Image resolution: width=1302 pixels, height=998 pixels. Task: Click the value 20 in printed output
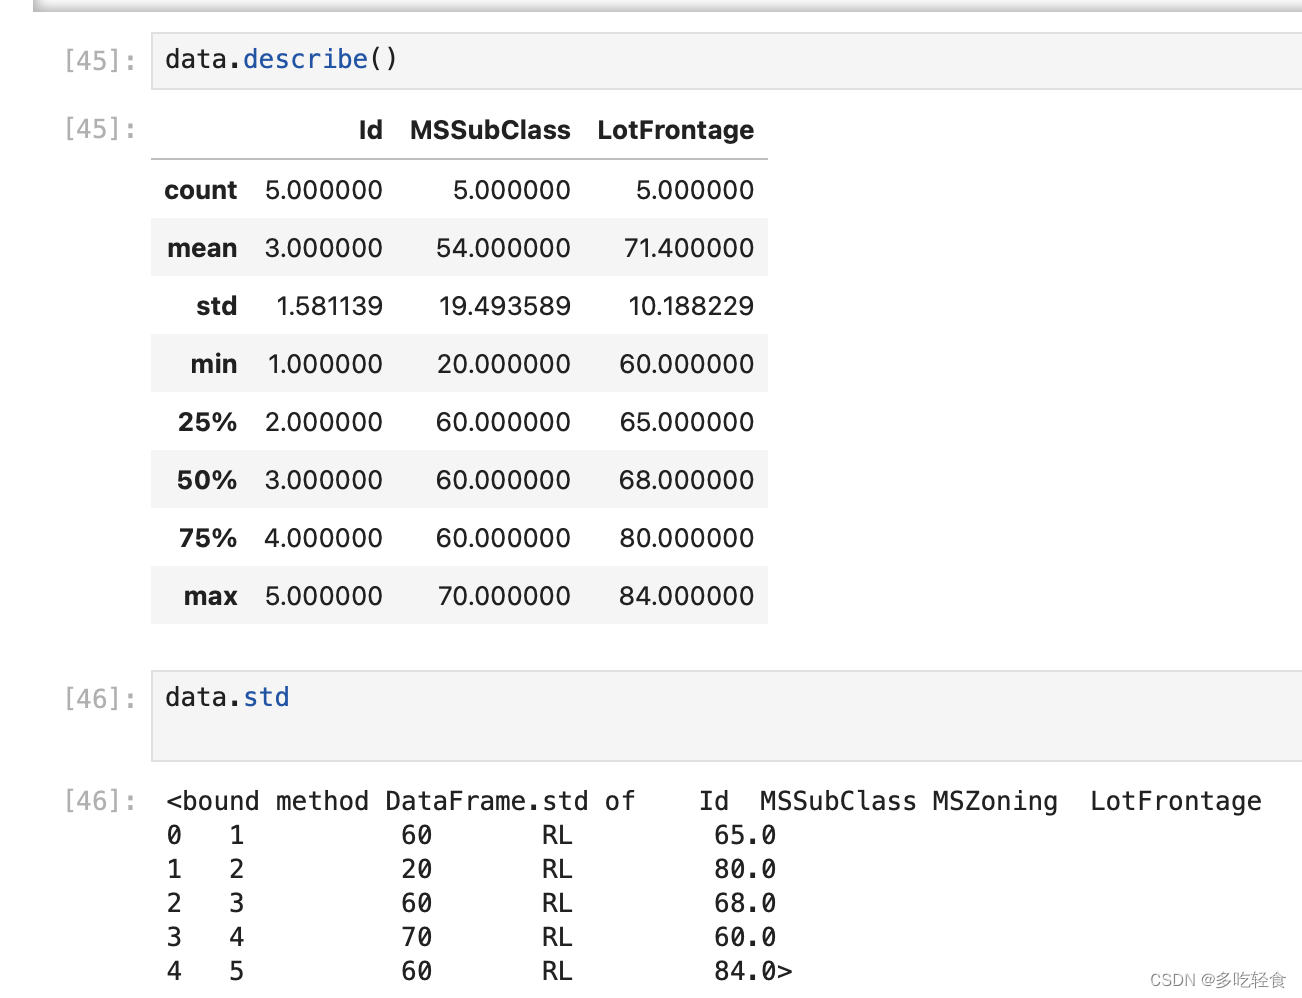pos(417,869)
